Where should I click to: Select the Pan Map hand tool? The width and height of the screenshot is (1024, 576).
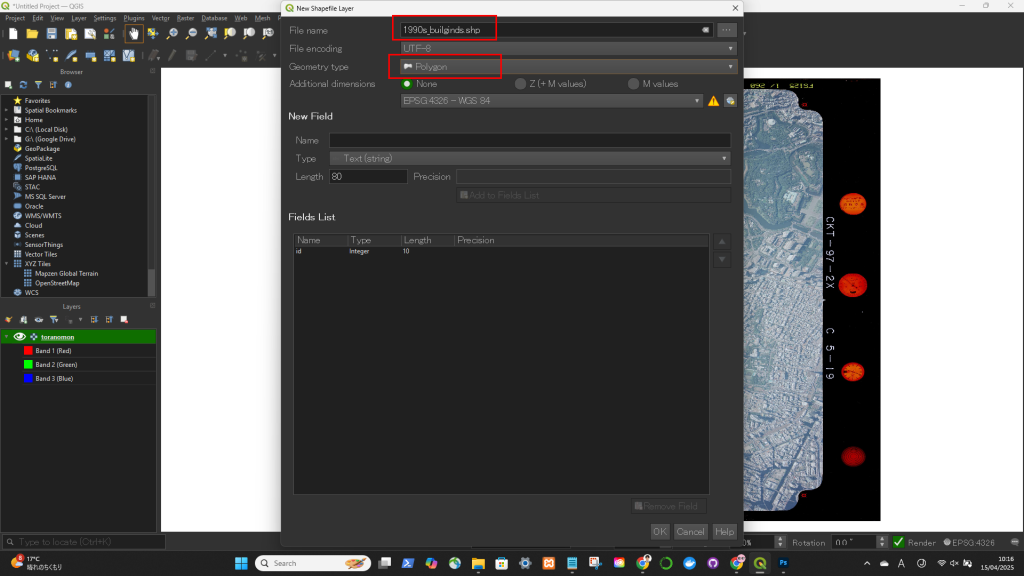point(133,33)
